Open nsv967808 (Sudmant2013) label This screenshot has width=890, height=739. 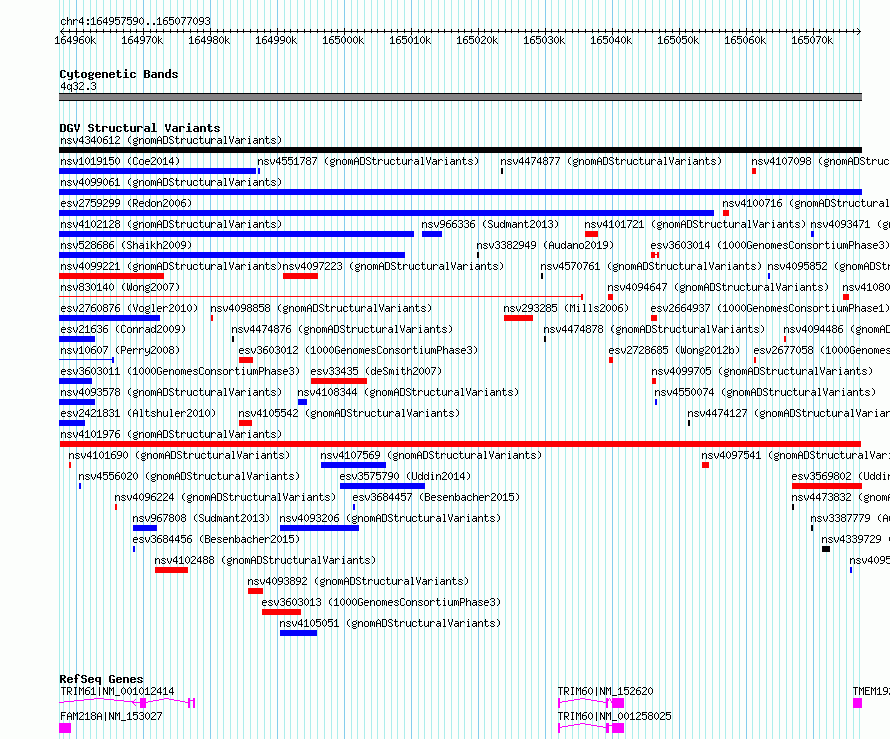click(201, 518)
